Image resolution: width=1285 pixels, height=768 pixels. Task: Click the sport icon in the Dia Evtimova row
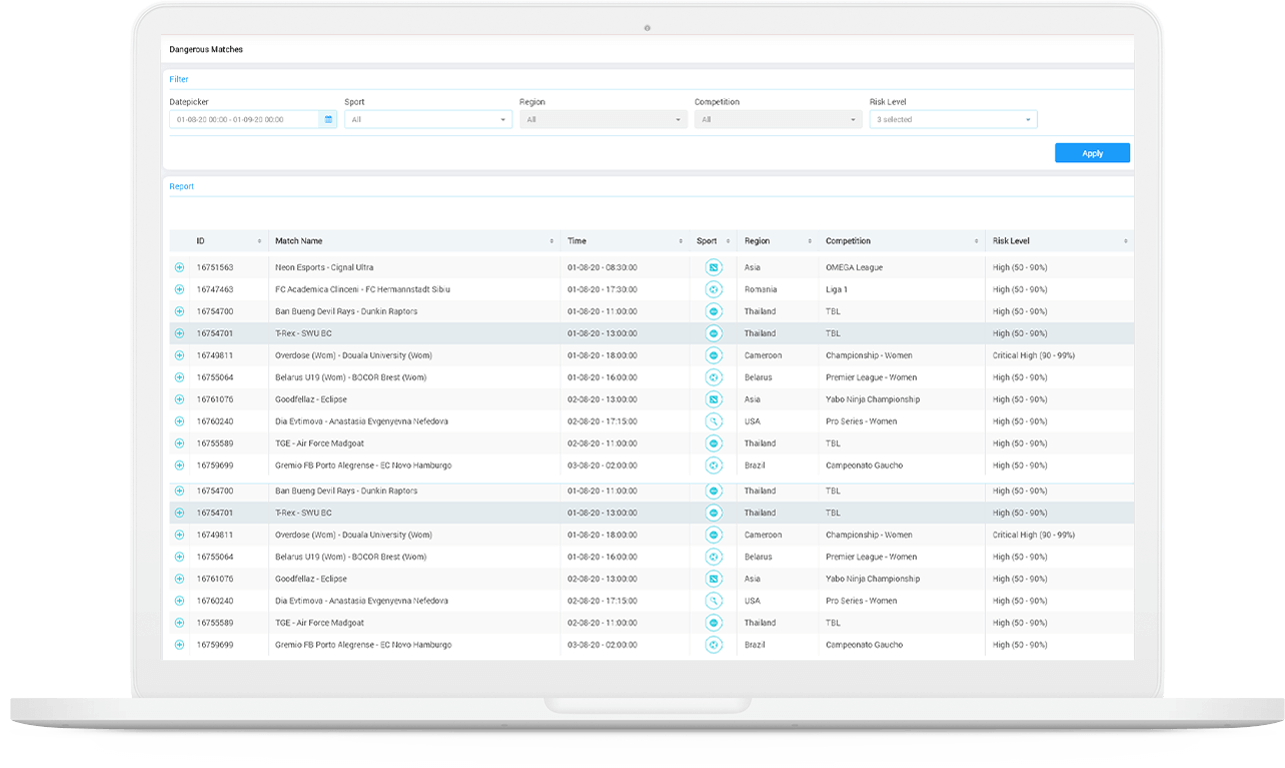(x=713, y=422)
